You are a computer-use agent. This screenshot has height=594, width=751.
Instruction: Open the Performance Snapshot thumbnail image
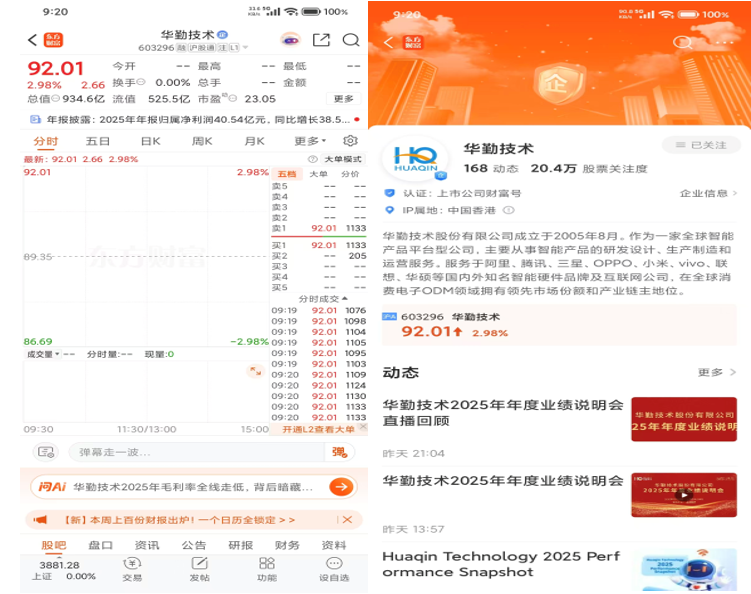pyautogui.click(x=684, y=570)
